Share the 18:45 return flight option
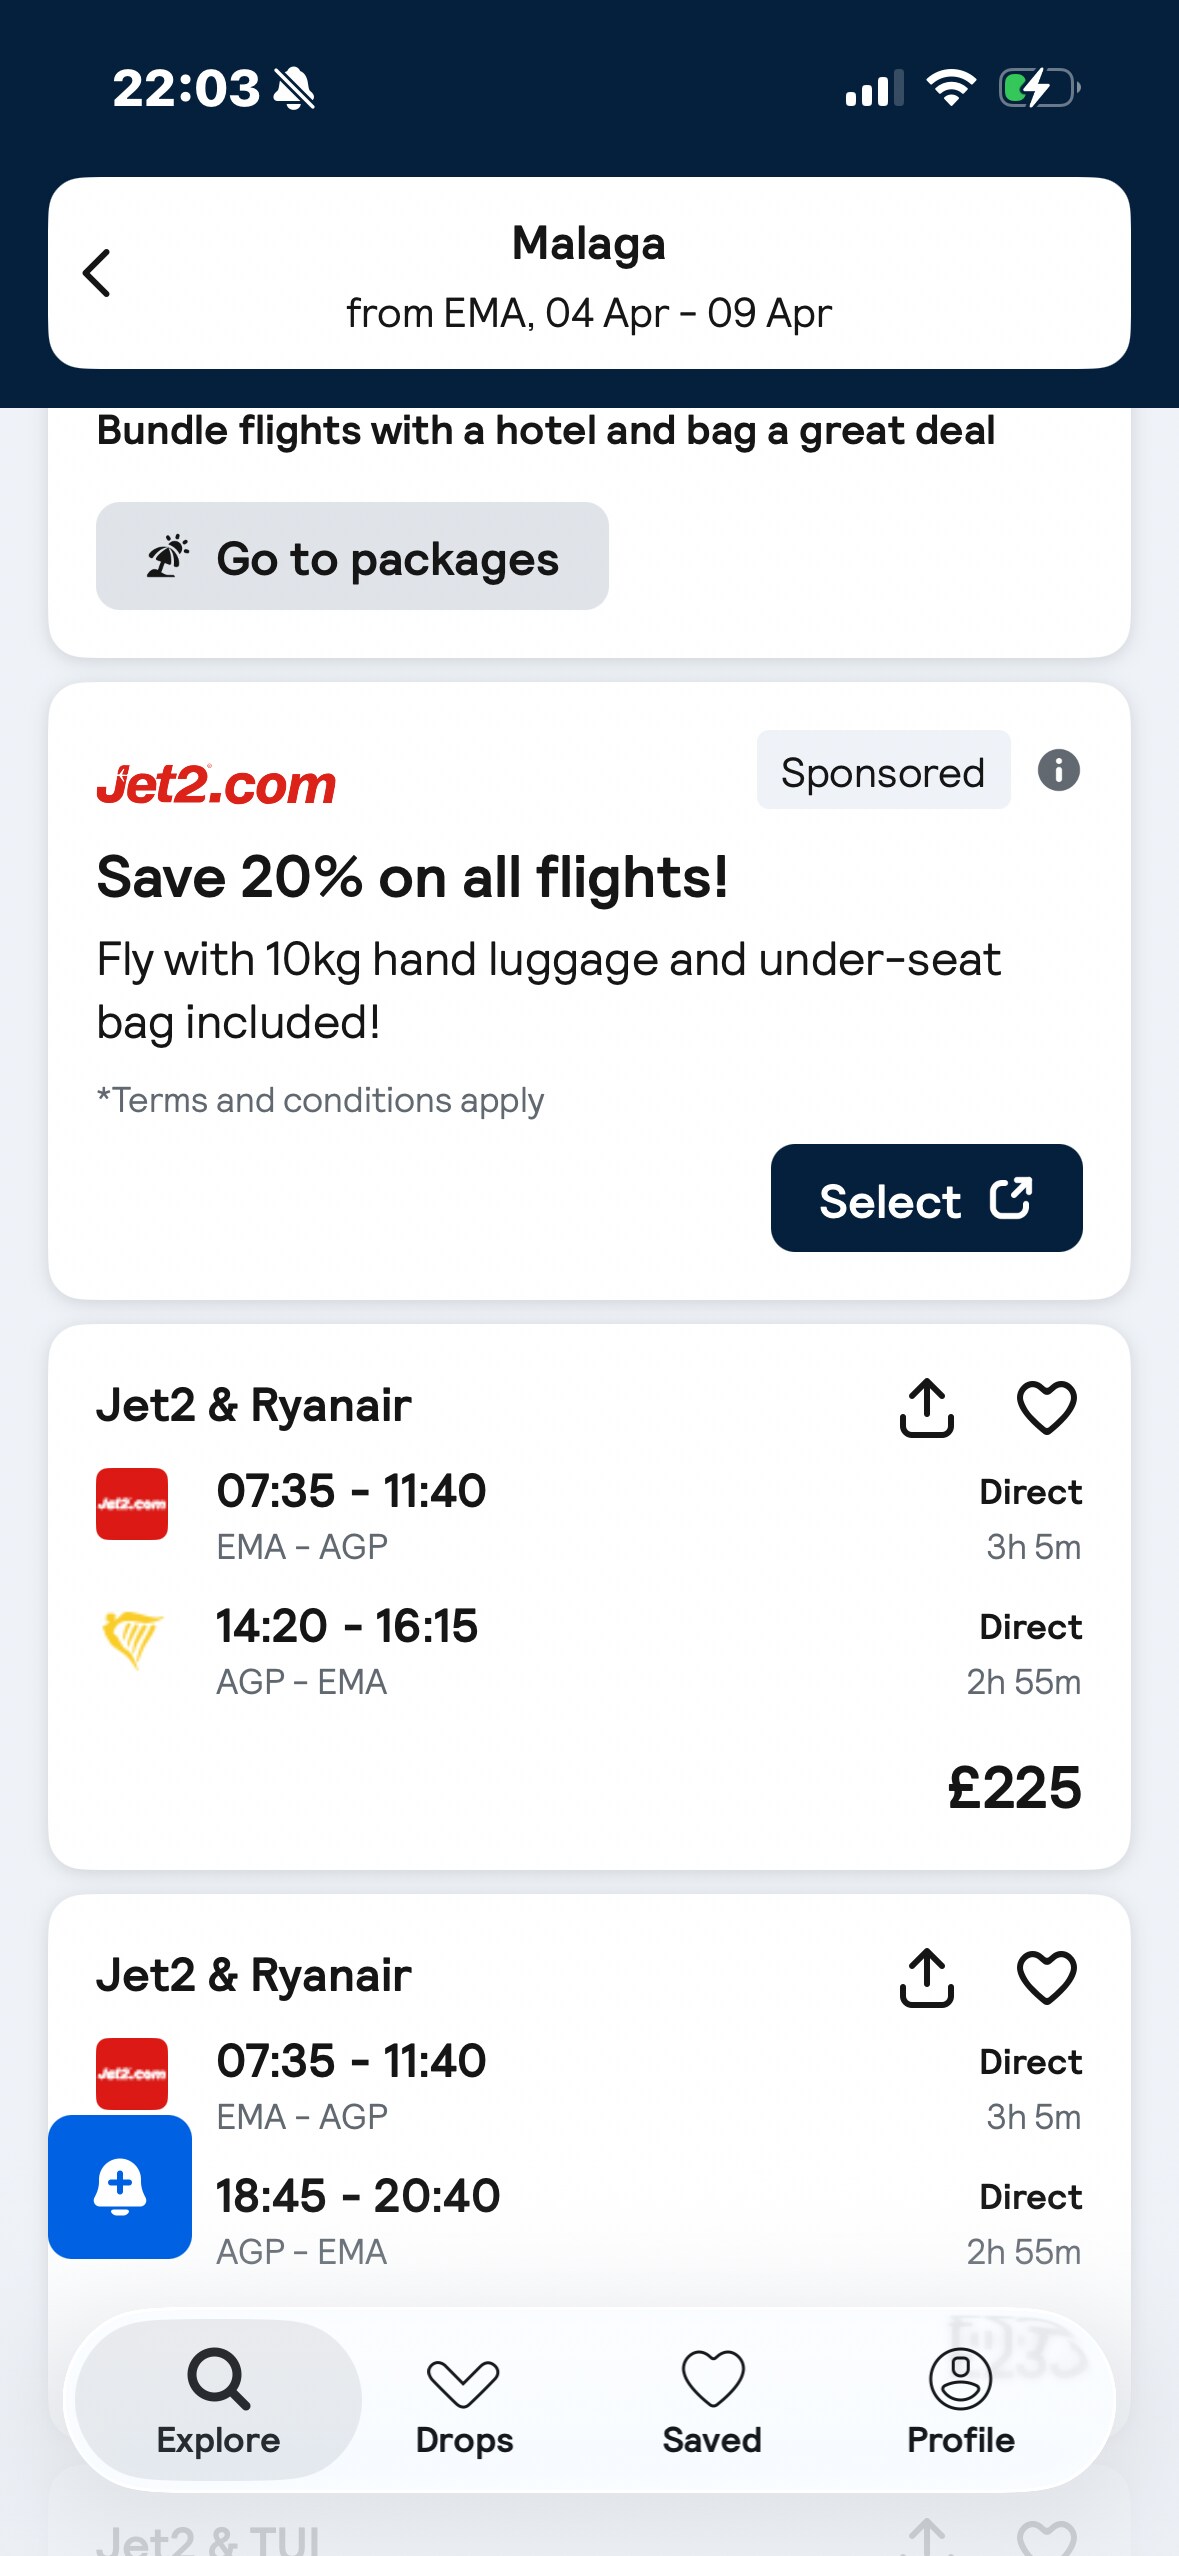The width and height of the screenshot is (1179, 2556). (x=927, y=1978)
